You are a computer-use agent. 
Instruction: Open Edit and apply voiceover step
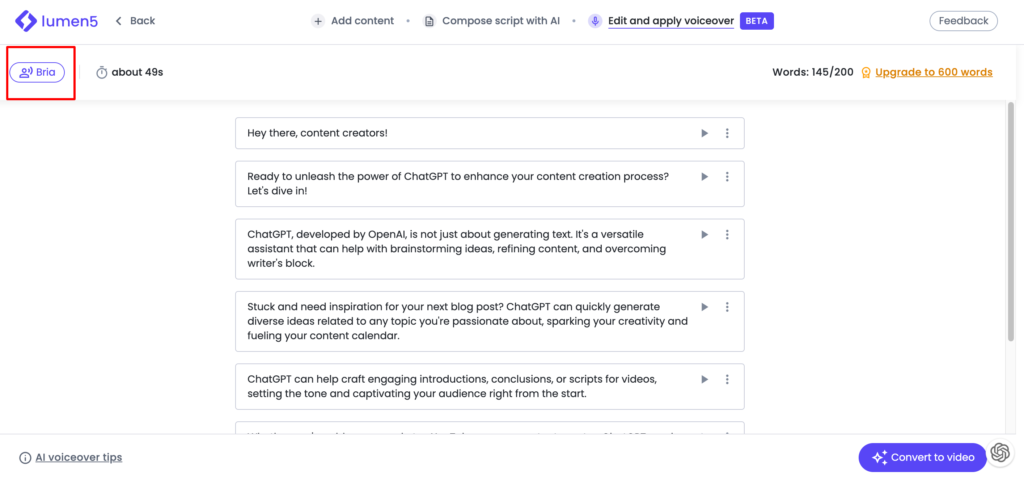[x=670, y=21]
